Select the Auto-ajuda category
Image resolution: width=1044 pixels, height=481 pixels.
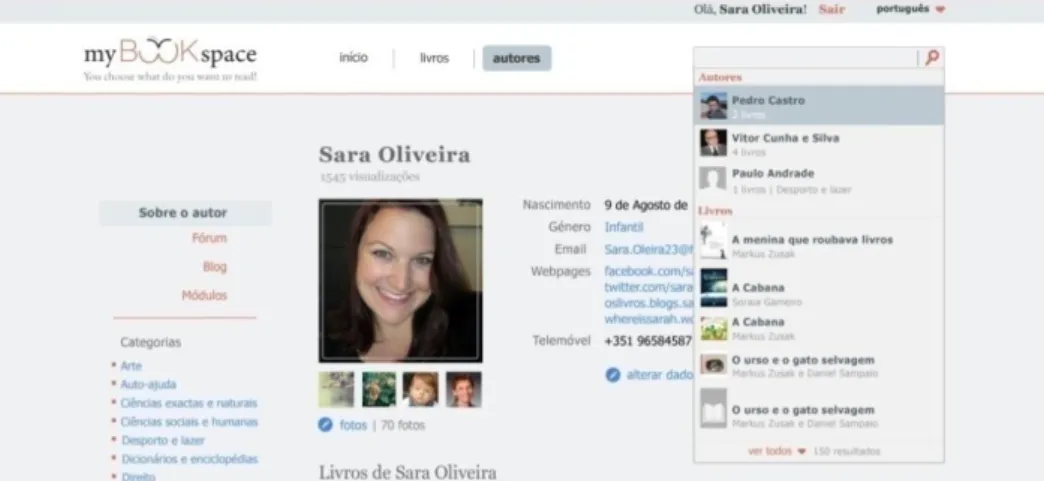(148, 384)
